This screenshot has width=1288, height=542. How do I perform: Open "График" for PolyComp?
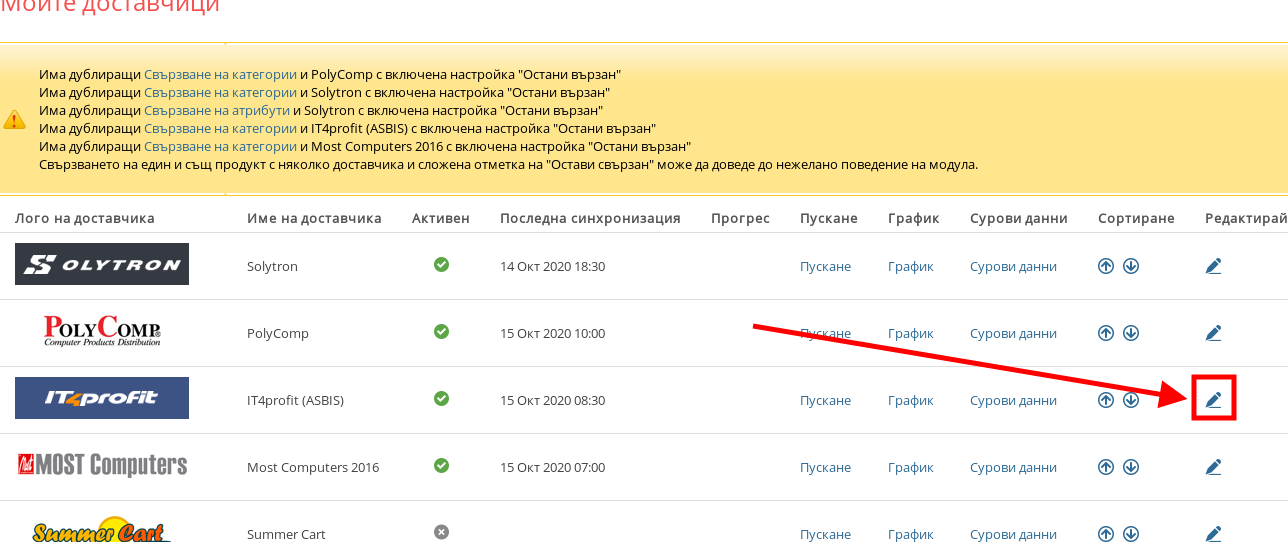[910, 334]
